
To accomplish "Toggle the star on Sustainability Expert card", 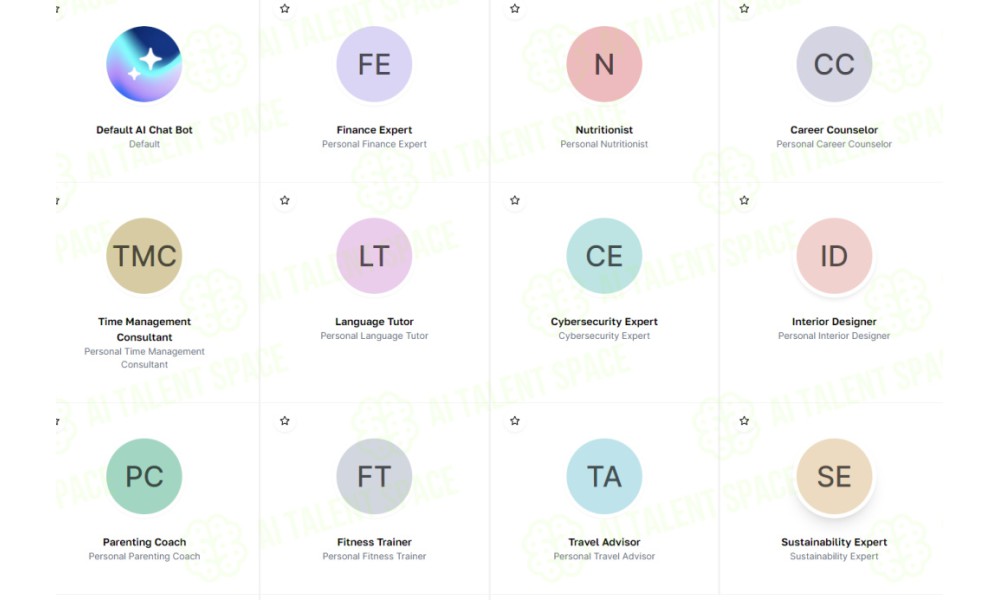I will point(744,421).
